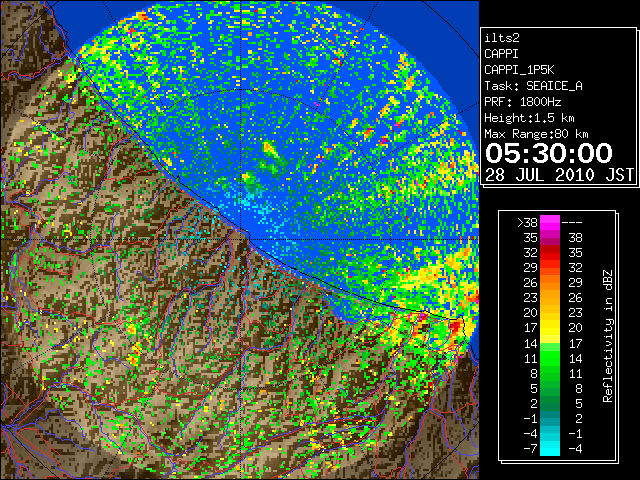Click the "PRF: 1800Hz" text line
This screenshot has width=640, height=480.
pyautogui.click(x=522, y=102)
